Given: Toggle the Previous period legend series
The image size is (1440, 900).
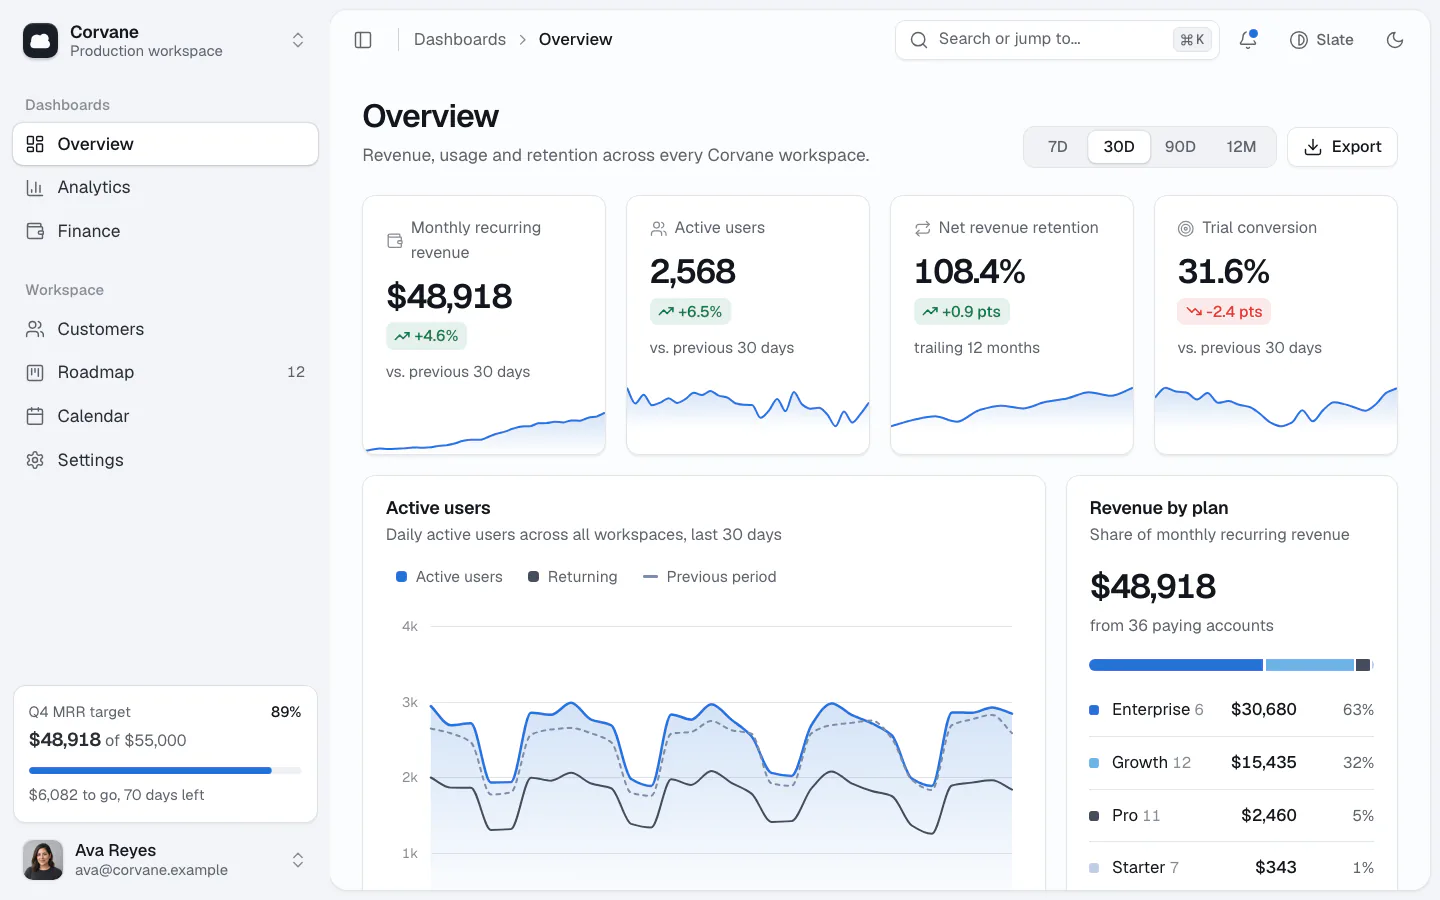Looking at the screenshot, I should (710, 577).
